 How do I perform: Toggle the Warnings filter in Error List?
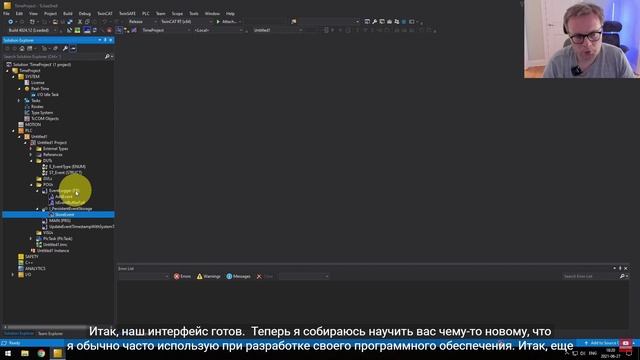point(209,276)
